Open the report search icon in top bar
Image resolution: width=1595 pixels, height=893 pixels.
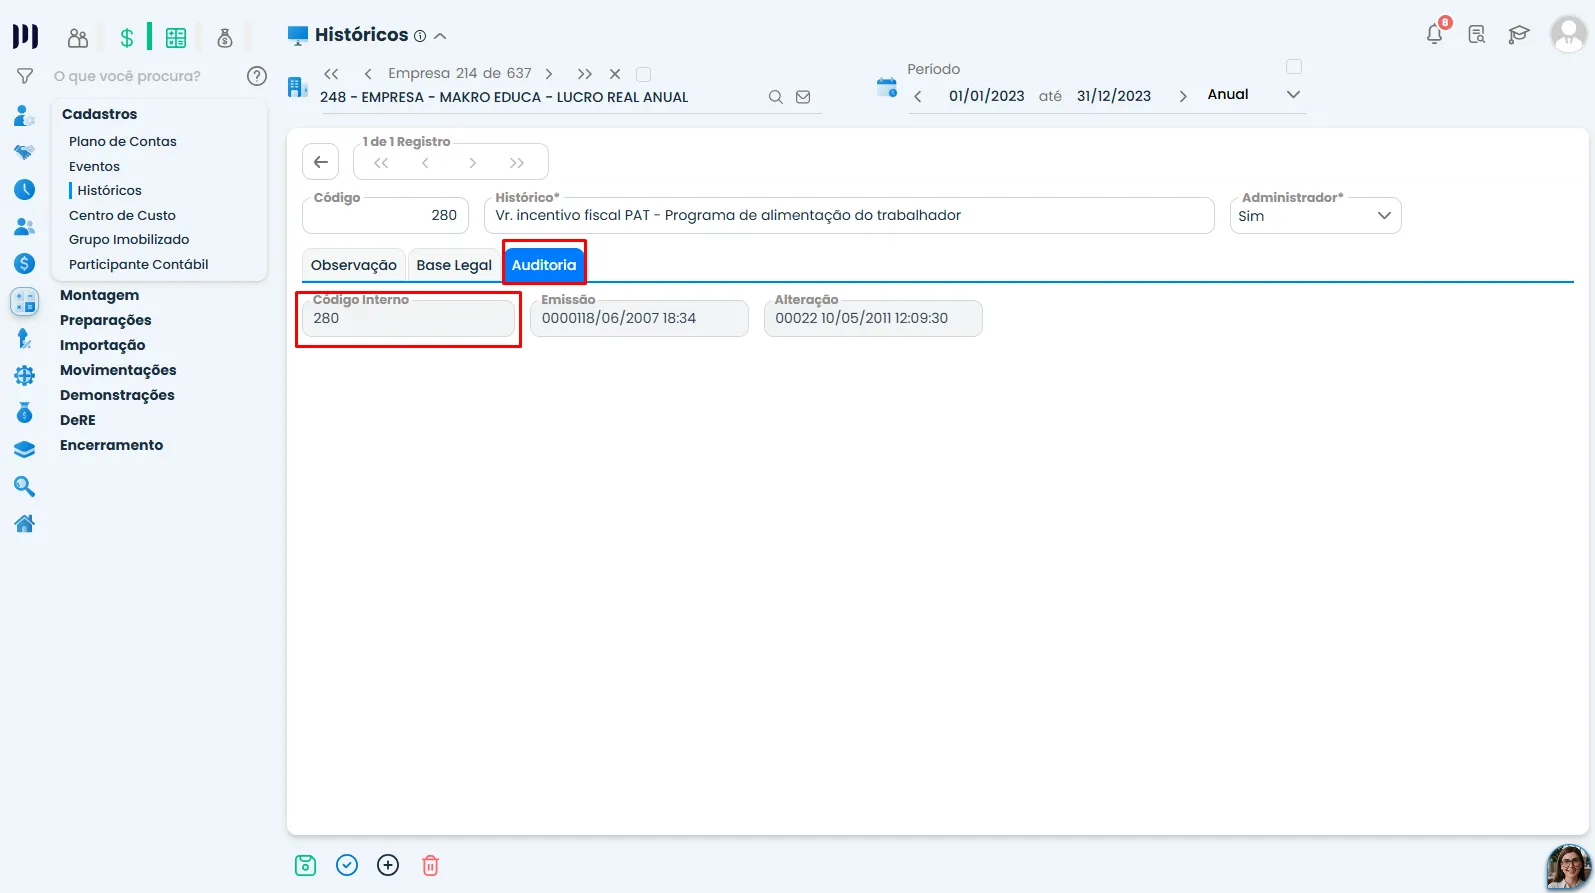[1477, 35]
